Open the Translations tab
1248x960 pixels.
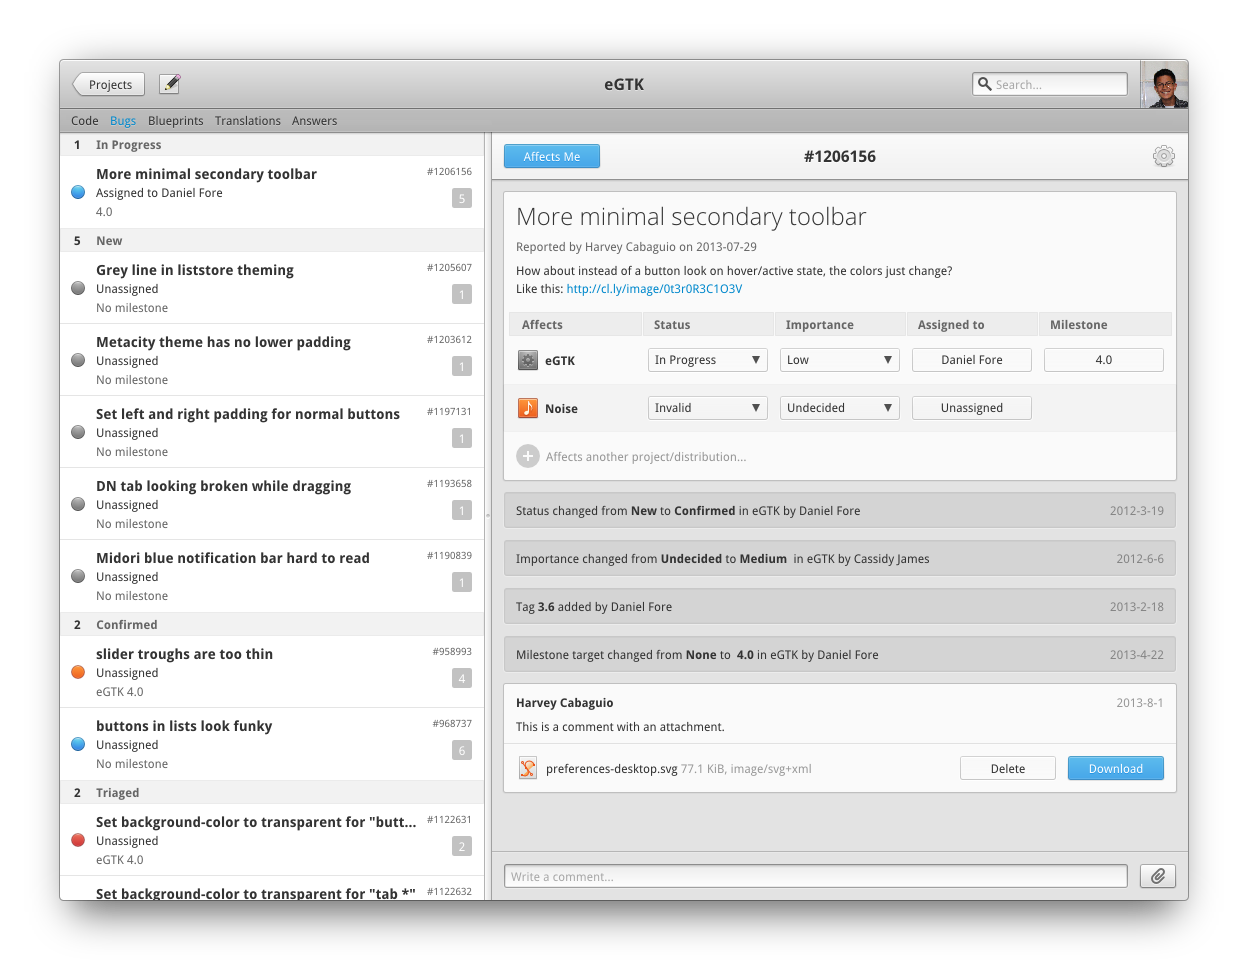(248, 121)
